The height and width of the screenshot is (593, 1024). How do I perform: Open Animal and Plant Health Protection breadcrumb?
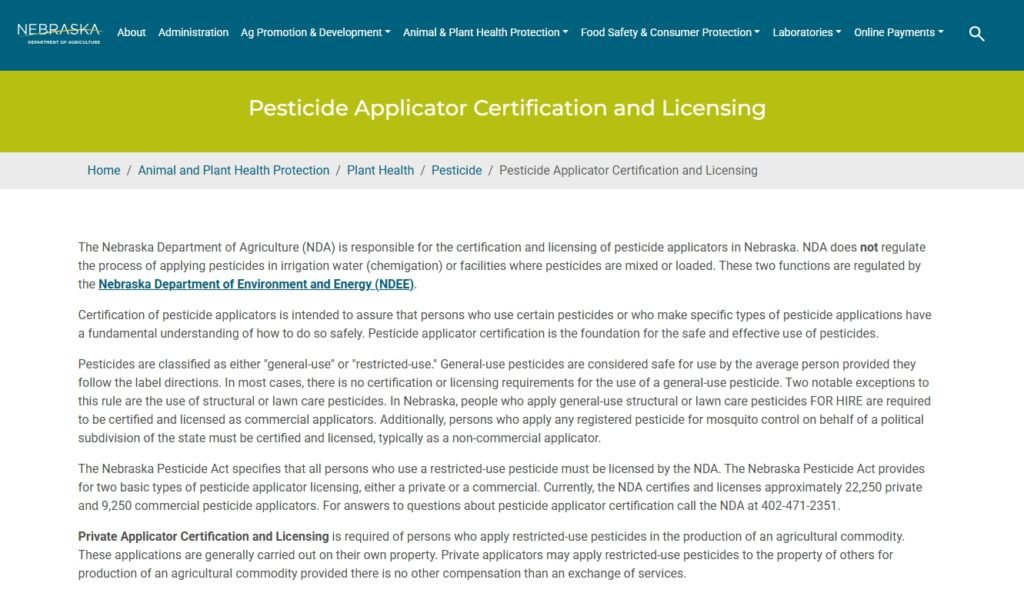point(233,170)
